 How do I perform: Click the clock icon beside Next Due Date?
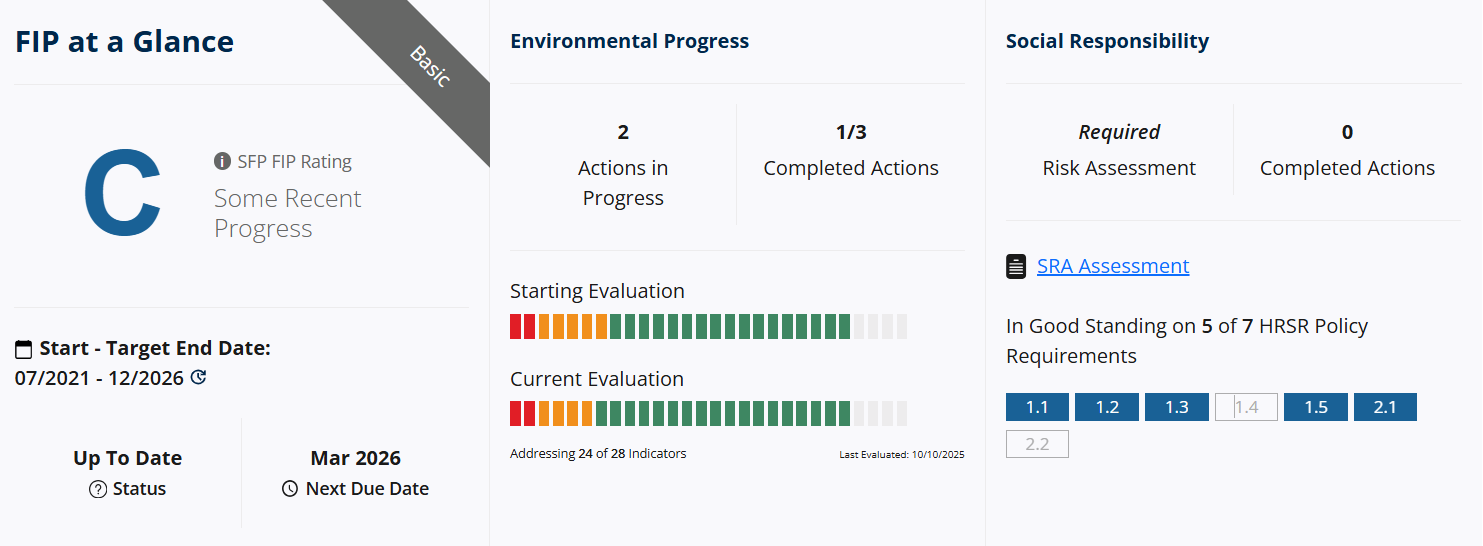[290, 490]
